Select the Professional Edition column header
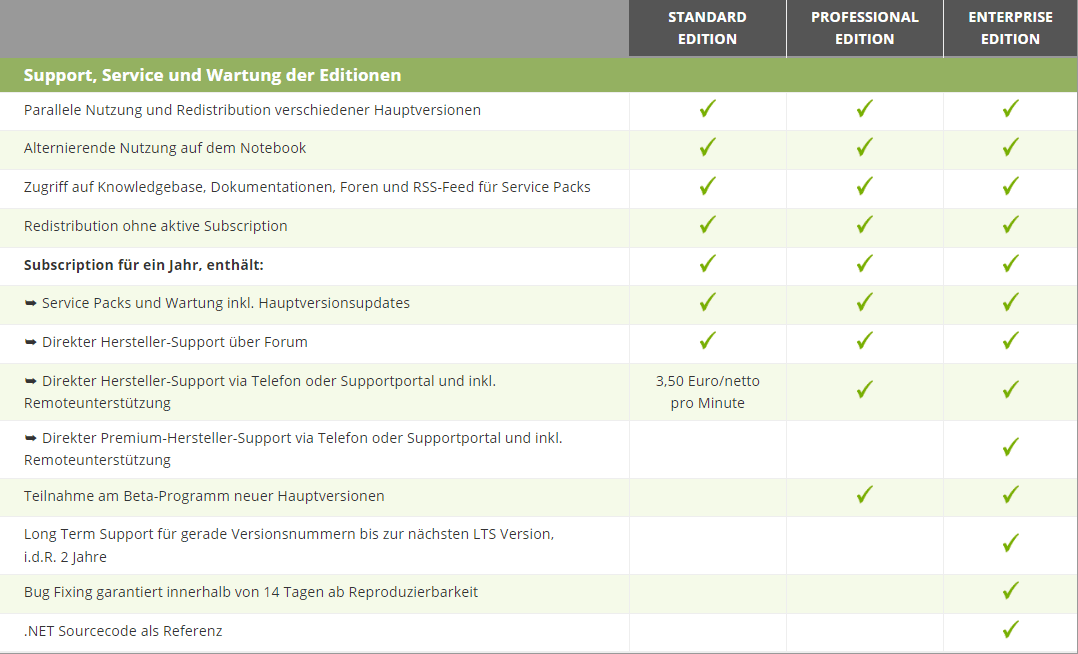This screenshot has width=1078, height=654. point(865,28)
